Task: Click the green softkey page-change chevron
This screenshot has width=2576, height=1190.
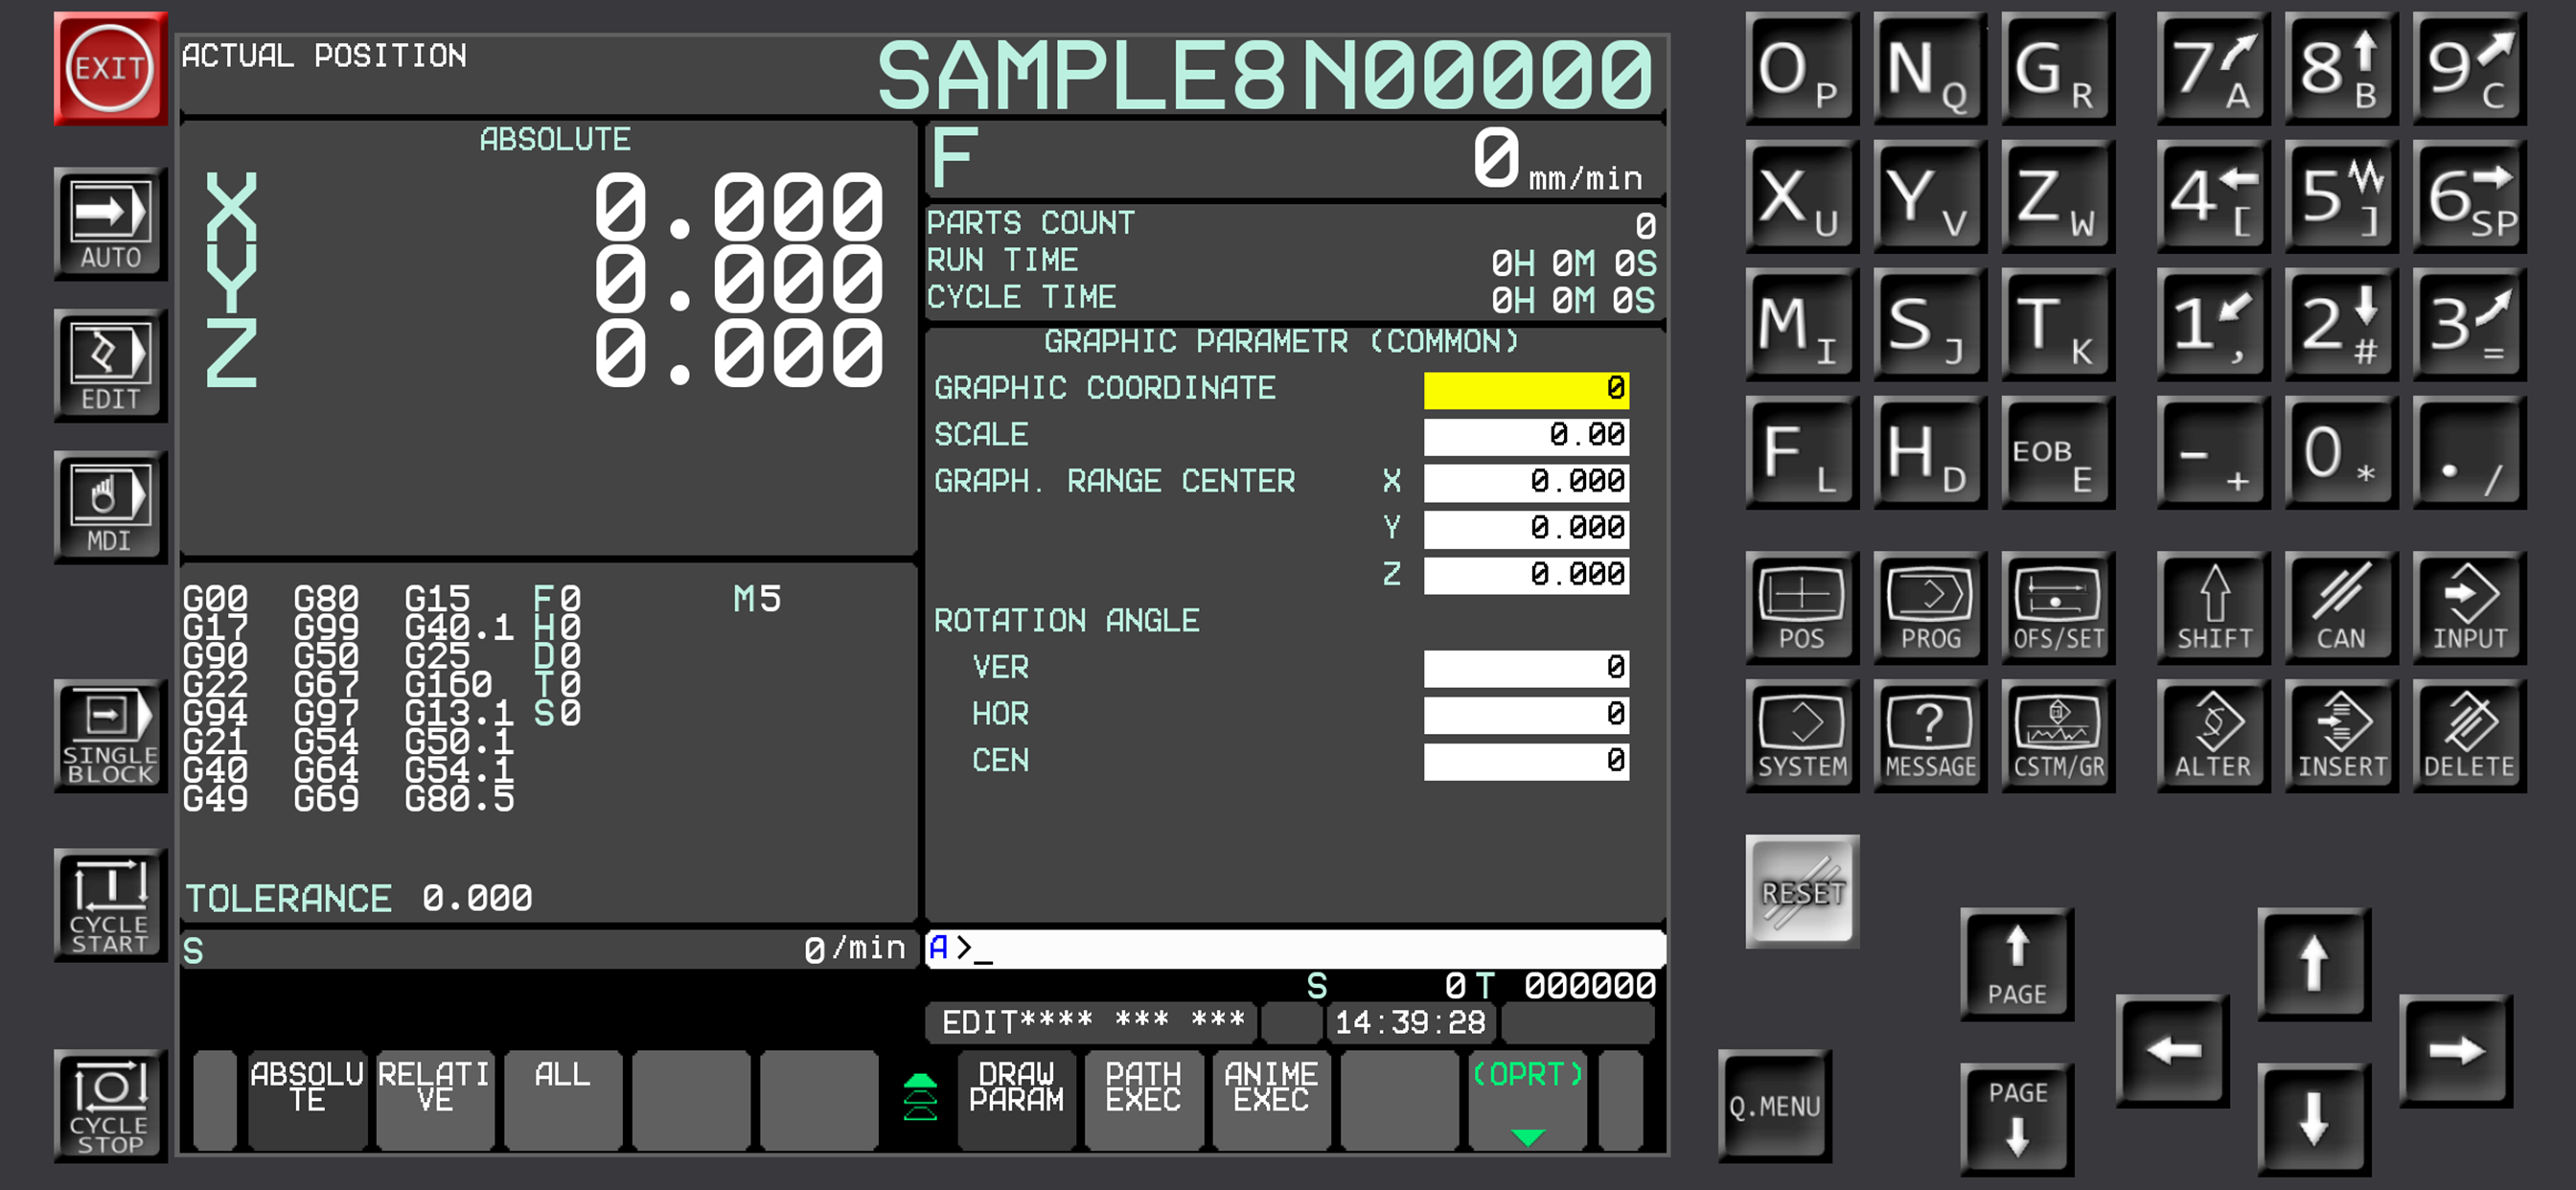Action: point(921,1100)
